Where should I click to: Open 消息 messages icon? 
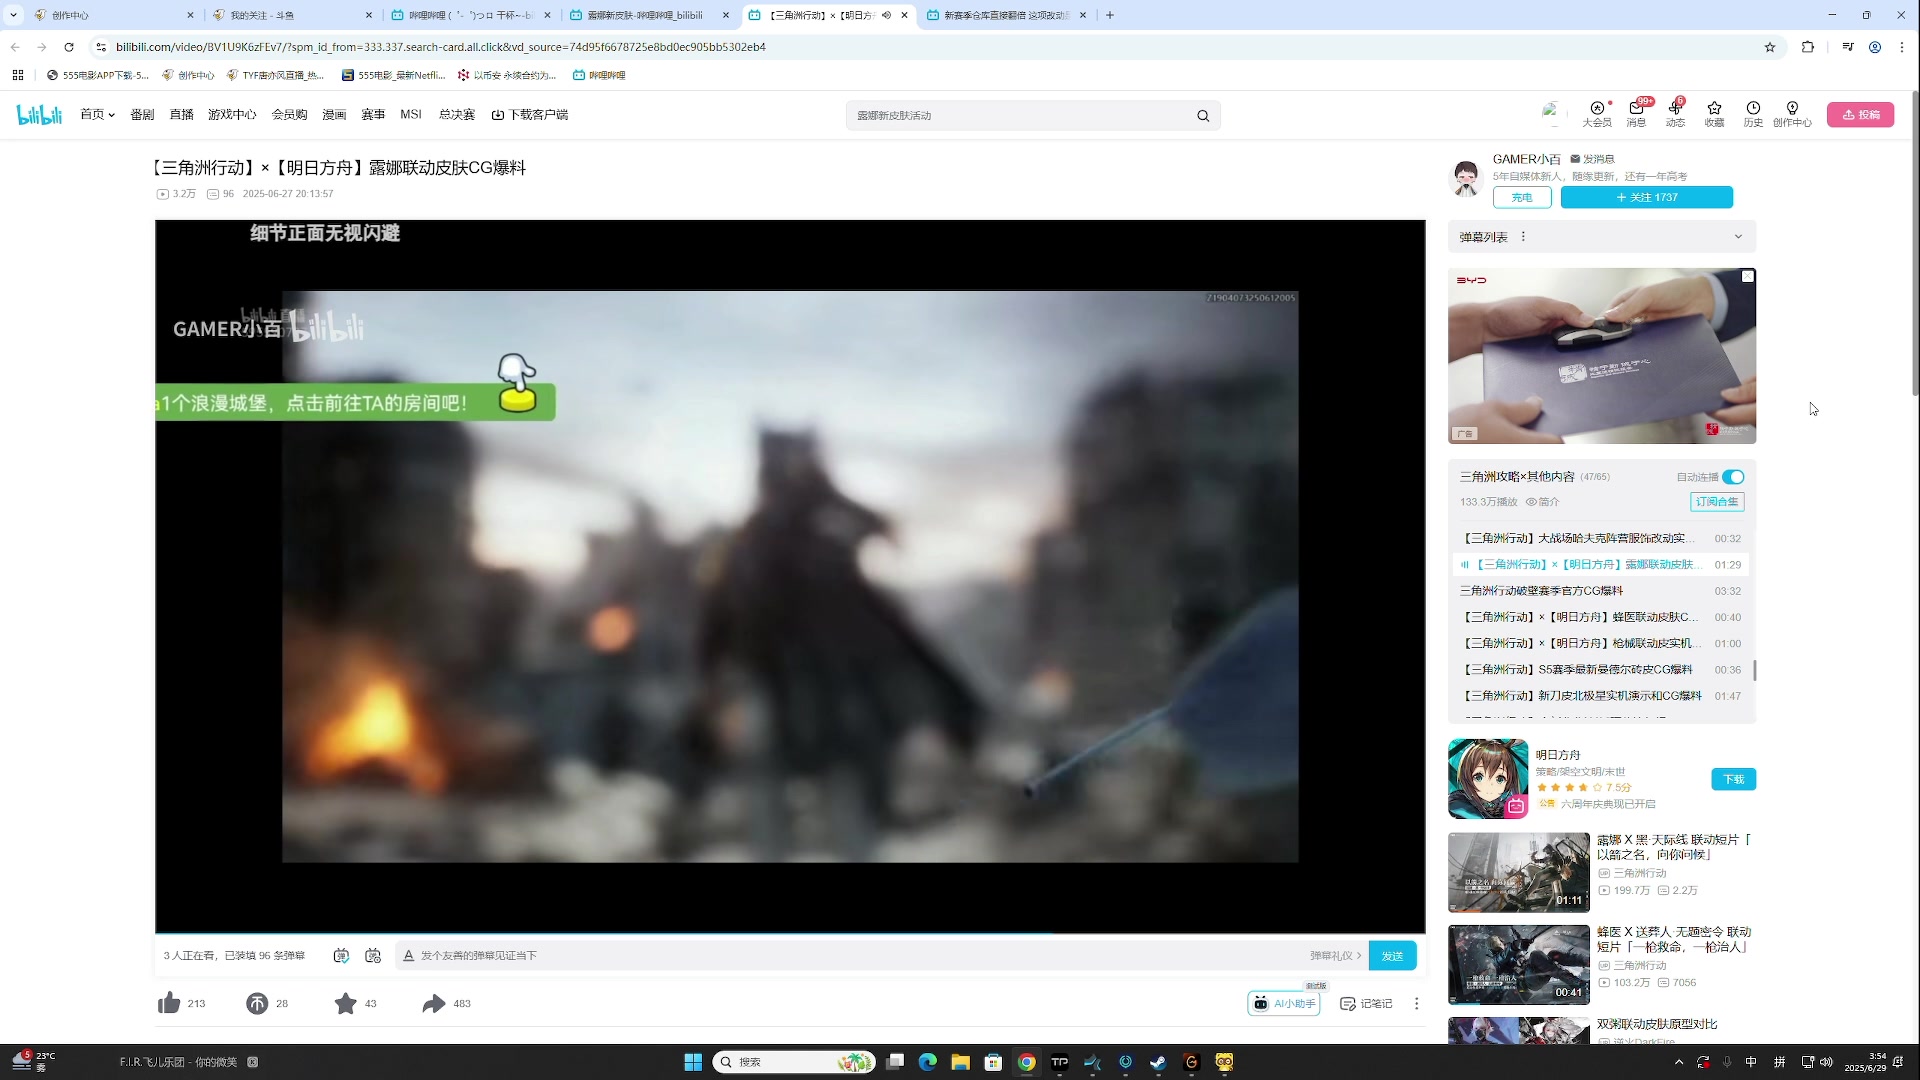pos(1636,114)
